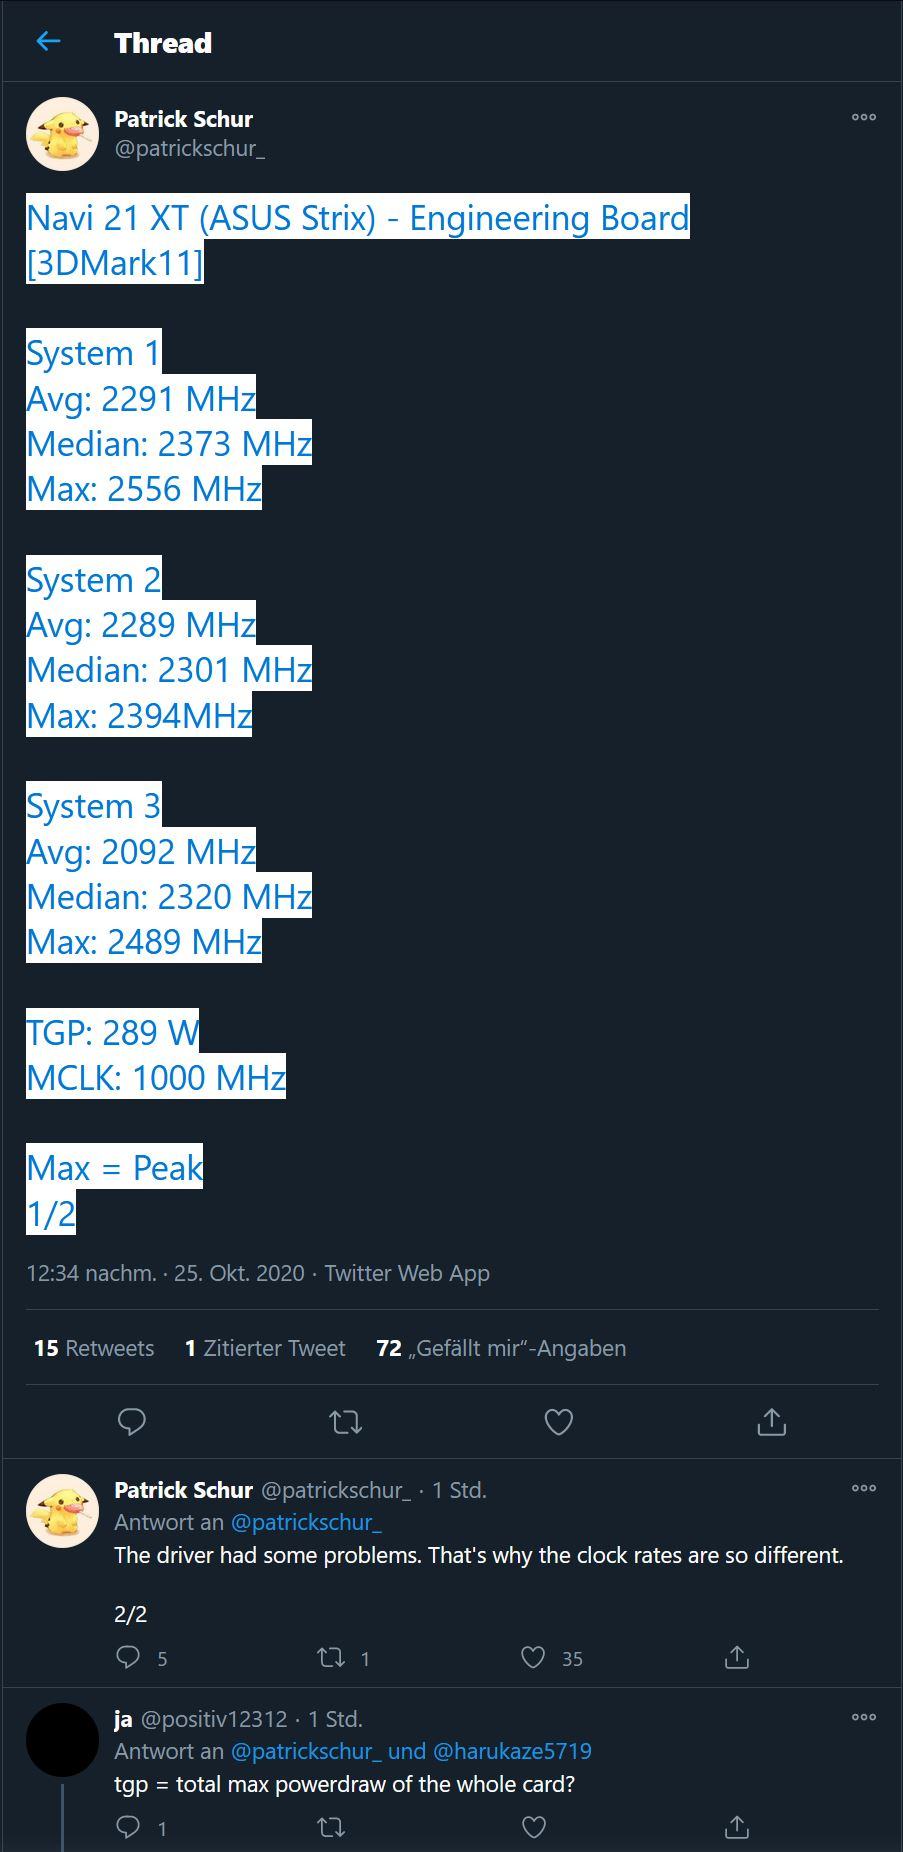Open the 1 Zitierter Tweet link
The height and width of the screenshot is (1852, 903).
tap(265, 1348)
